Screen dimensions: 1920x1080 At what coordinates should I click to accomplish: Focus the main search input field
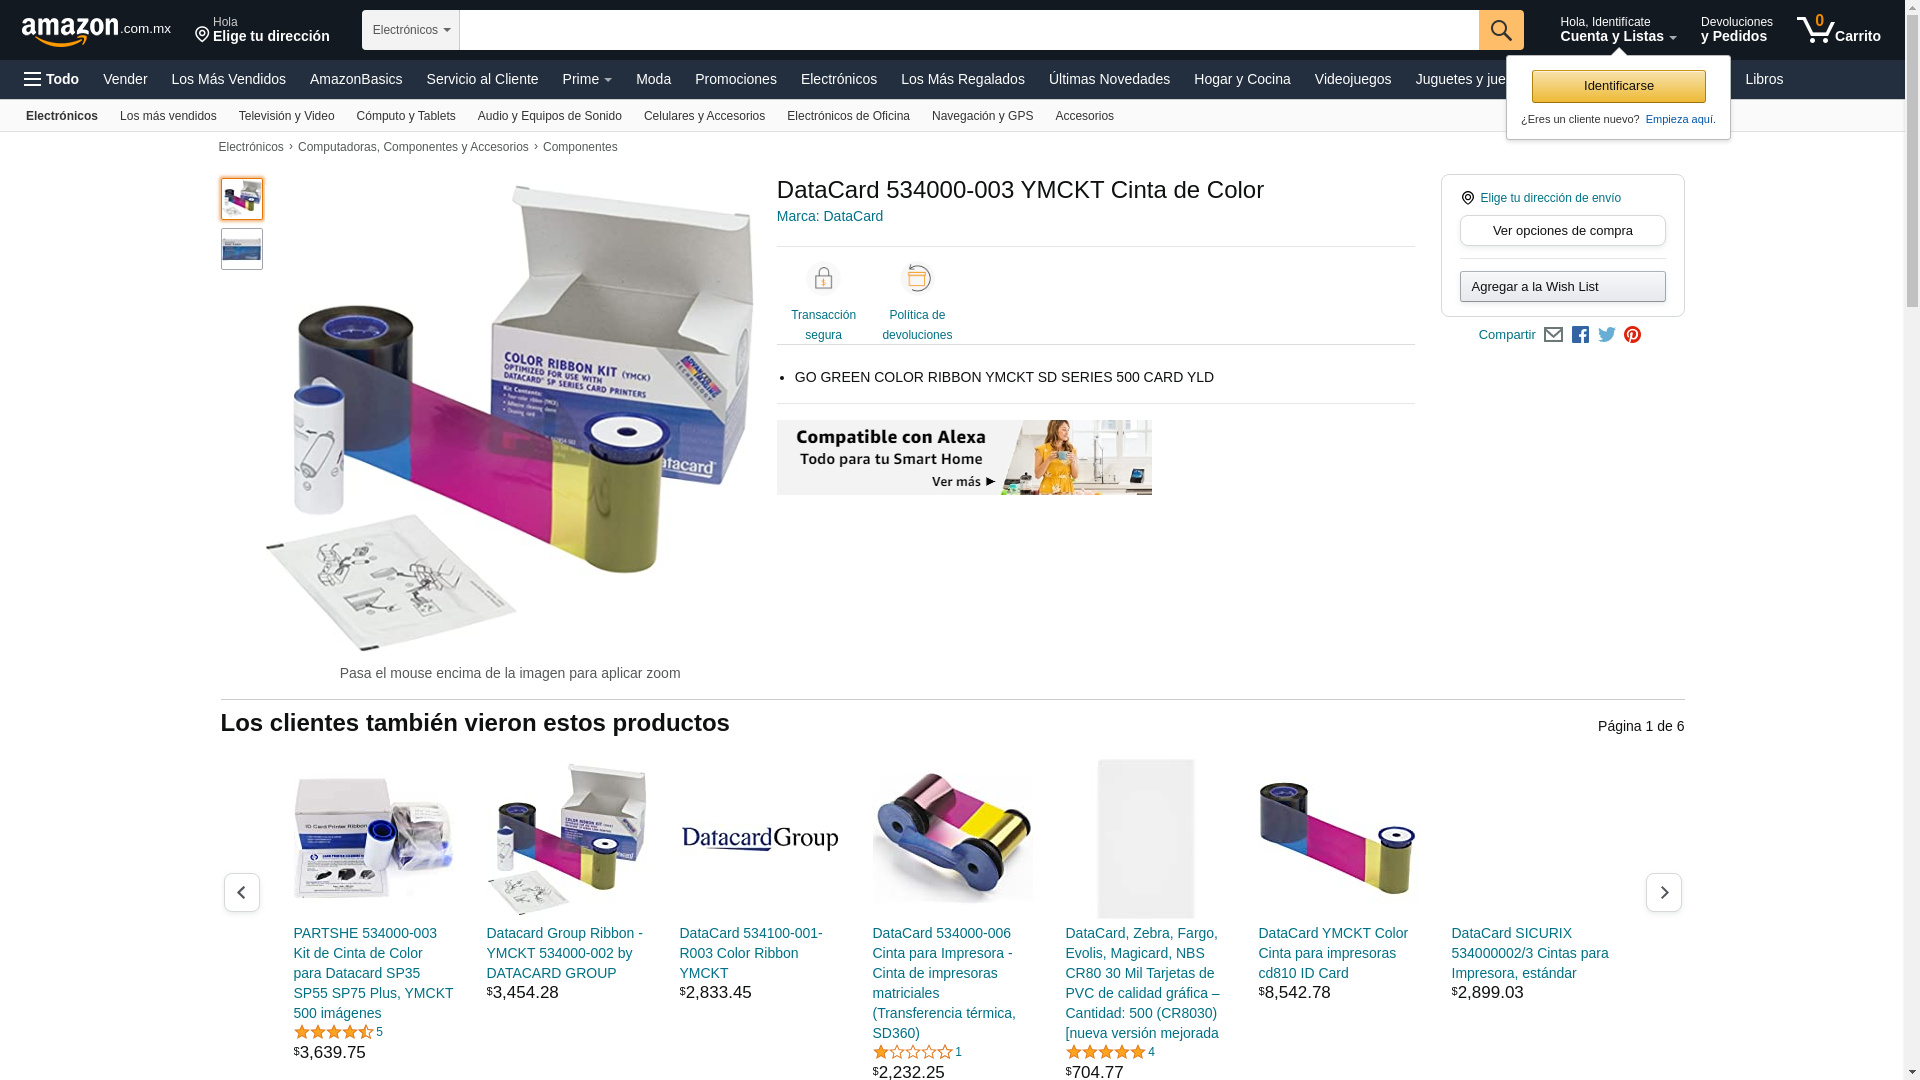(969, 30)
